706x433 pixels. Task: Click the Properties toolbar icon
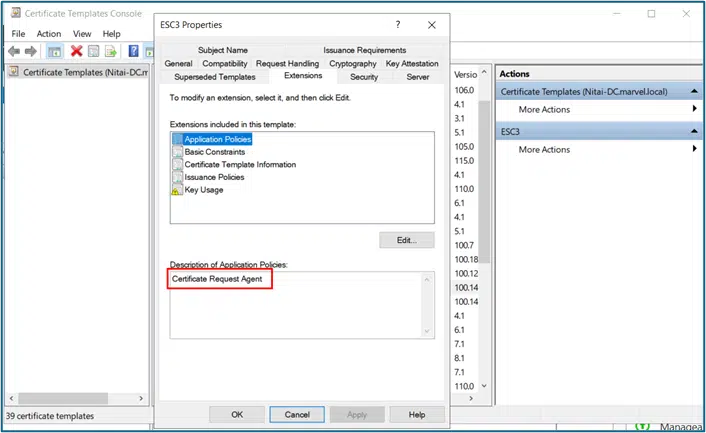click(x=93, y=51)
